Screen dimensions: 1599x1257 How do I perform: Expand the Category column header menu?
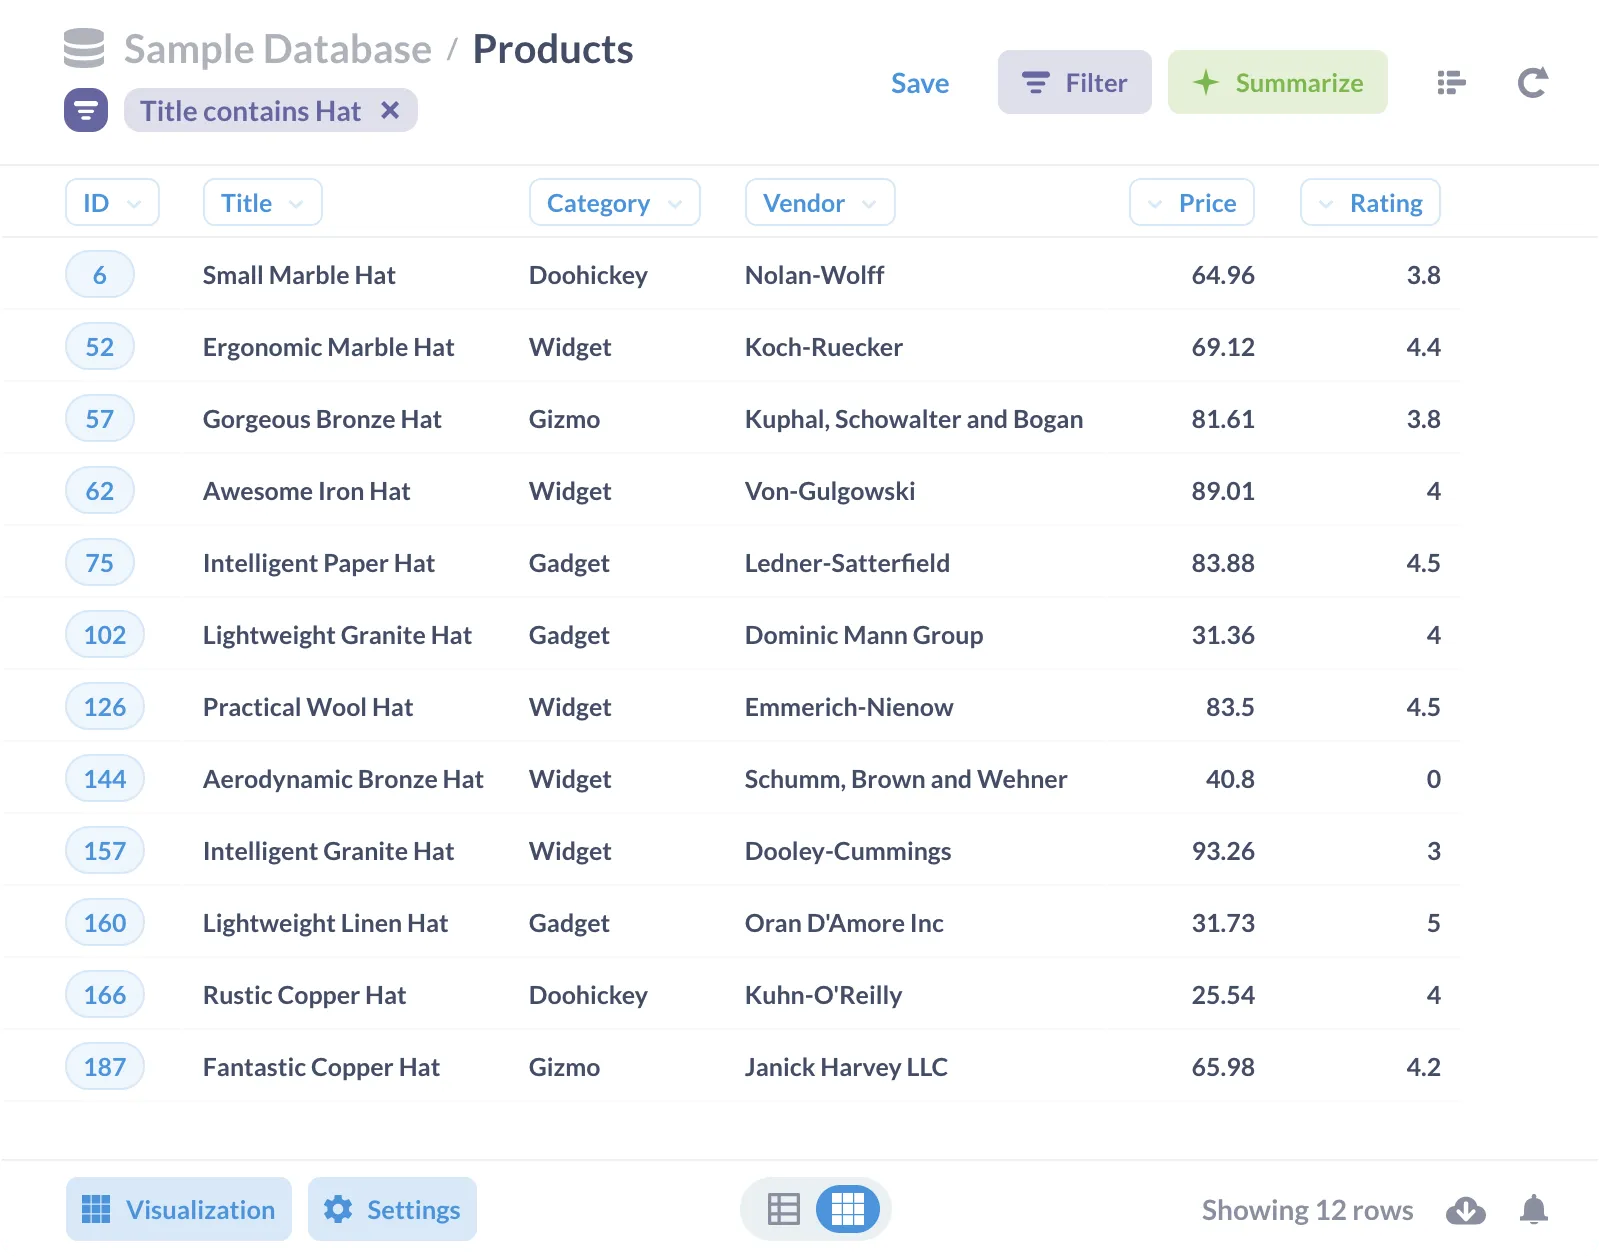tap(614, 203)
